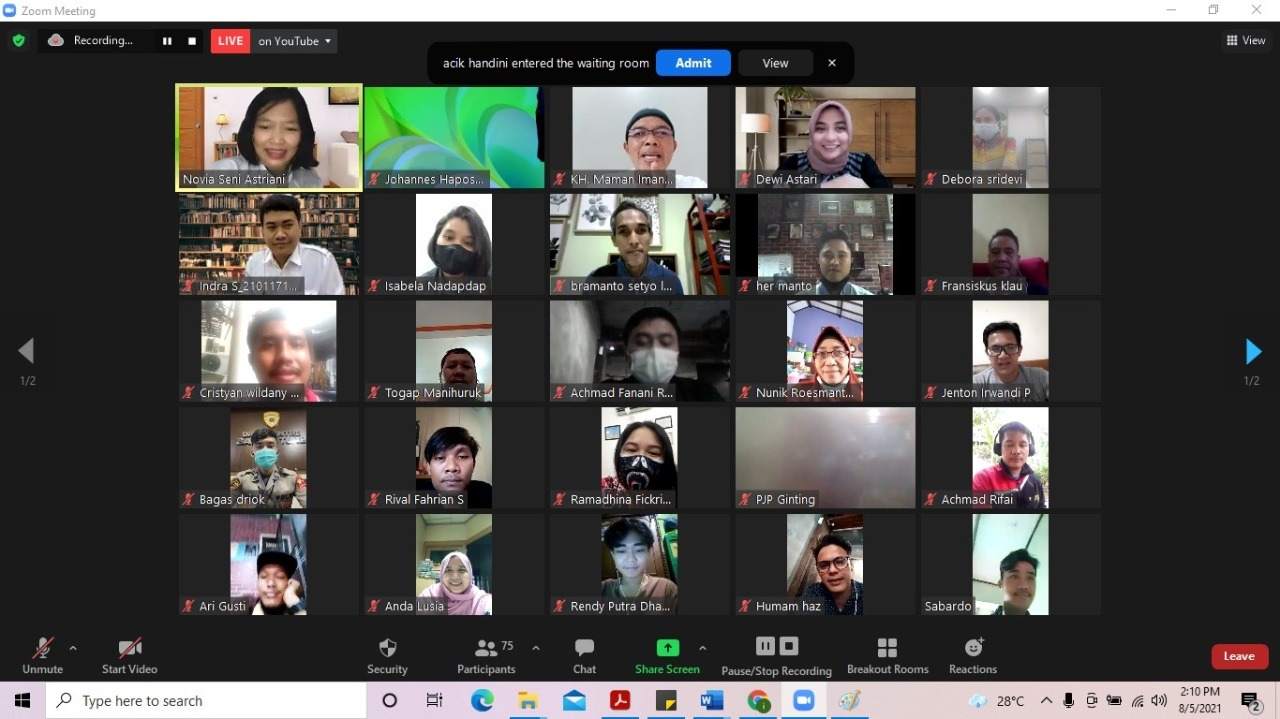Click the green Share Screen icon
The image size is (1280, 719).
[667, 648]
